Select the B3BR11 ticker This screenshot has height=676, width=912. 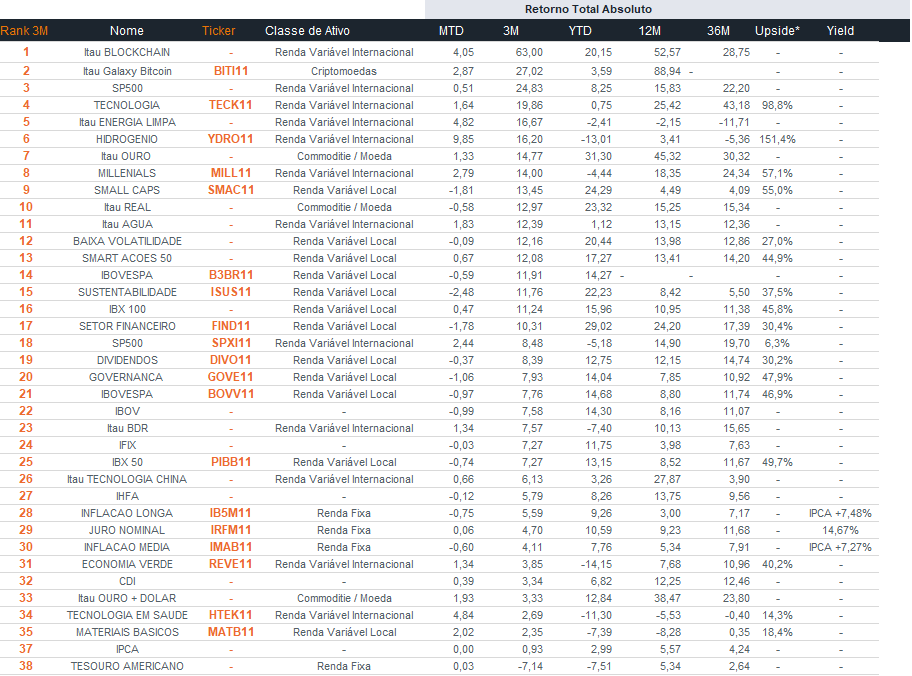pos(231,275)
